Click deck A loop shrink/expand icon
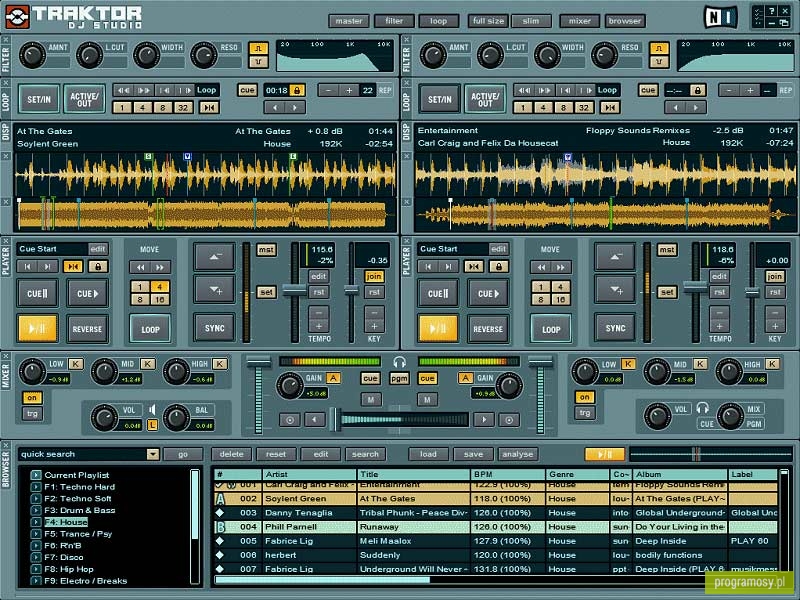Screen dimensions: 800x600 coord(209,108)
